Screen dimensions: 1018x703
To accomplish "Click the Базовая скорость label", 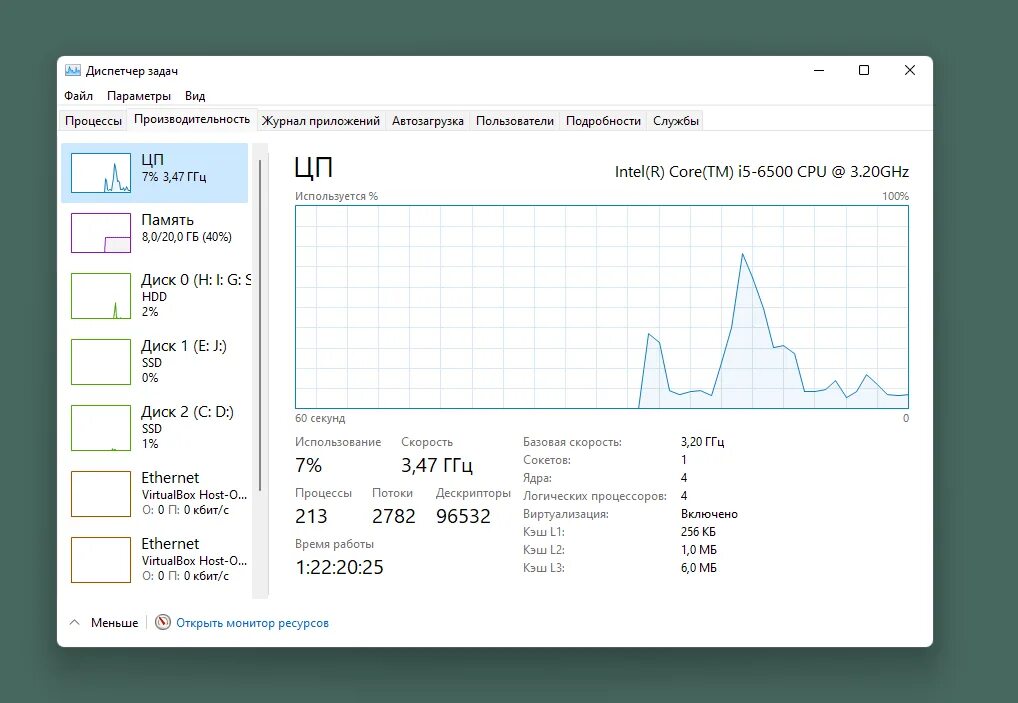I will click(x=572, y=442).
